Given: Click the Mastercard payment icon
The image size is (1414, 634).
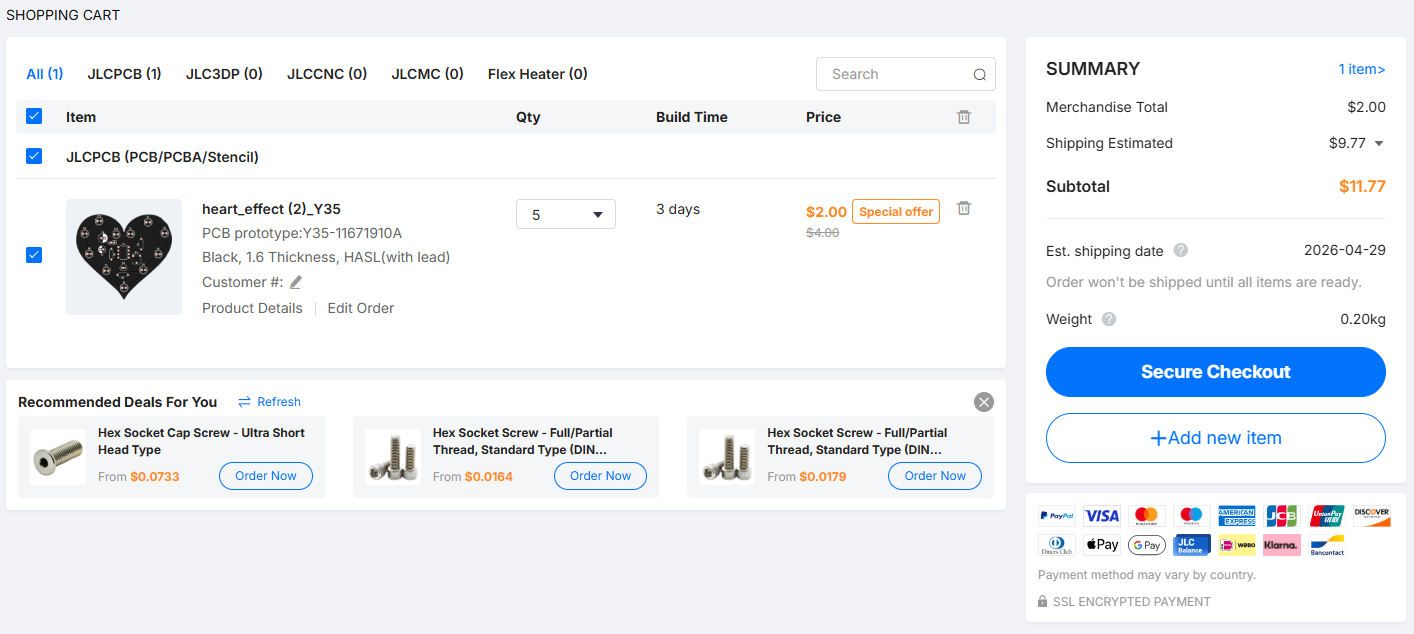Looking at the screenshot, I should point(1147,516).
